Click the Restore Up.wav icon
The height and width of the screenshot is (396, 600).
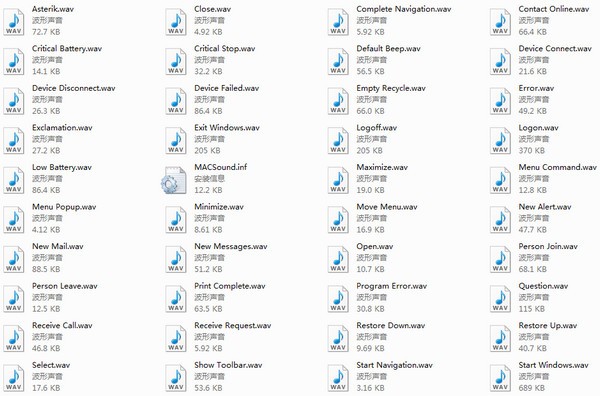(501, 339)
